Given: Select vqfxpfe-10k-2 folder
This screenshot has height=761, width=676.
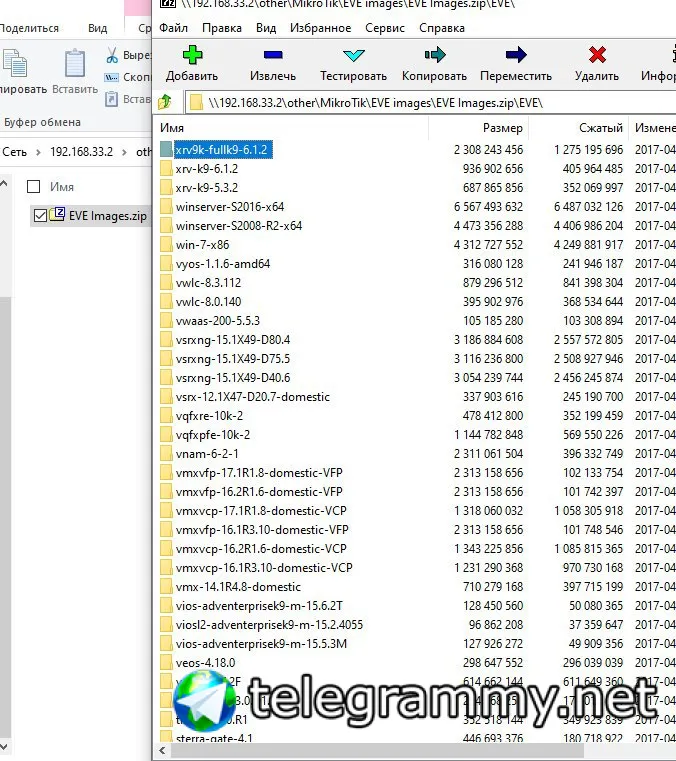Looking at the screenshot, I should 213,435.
